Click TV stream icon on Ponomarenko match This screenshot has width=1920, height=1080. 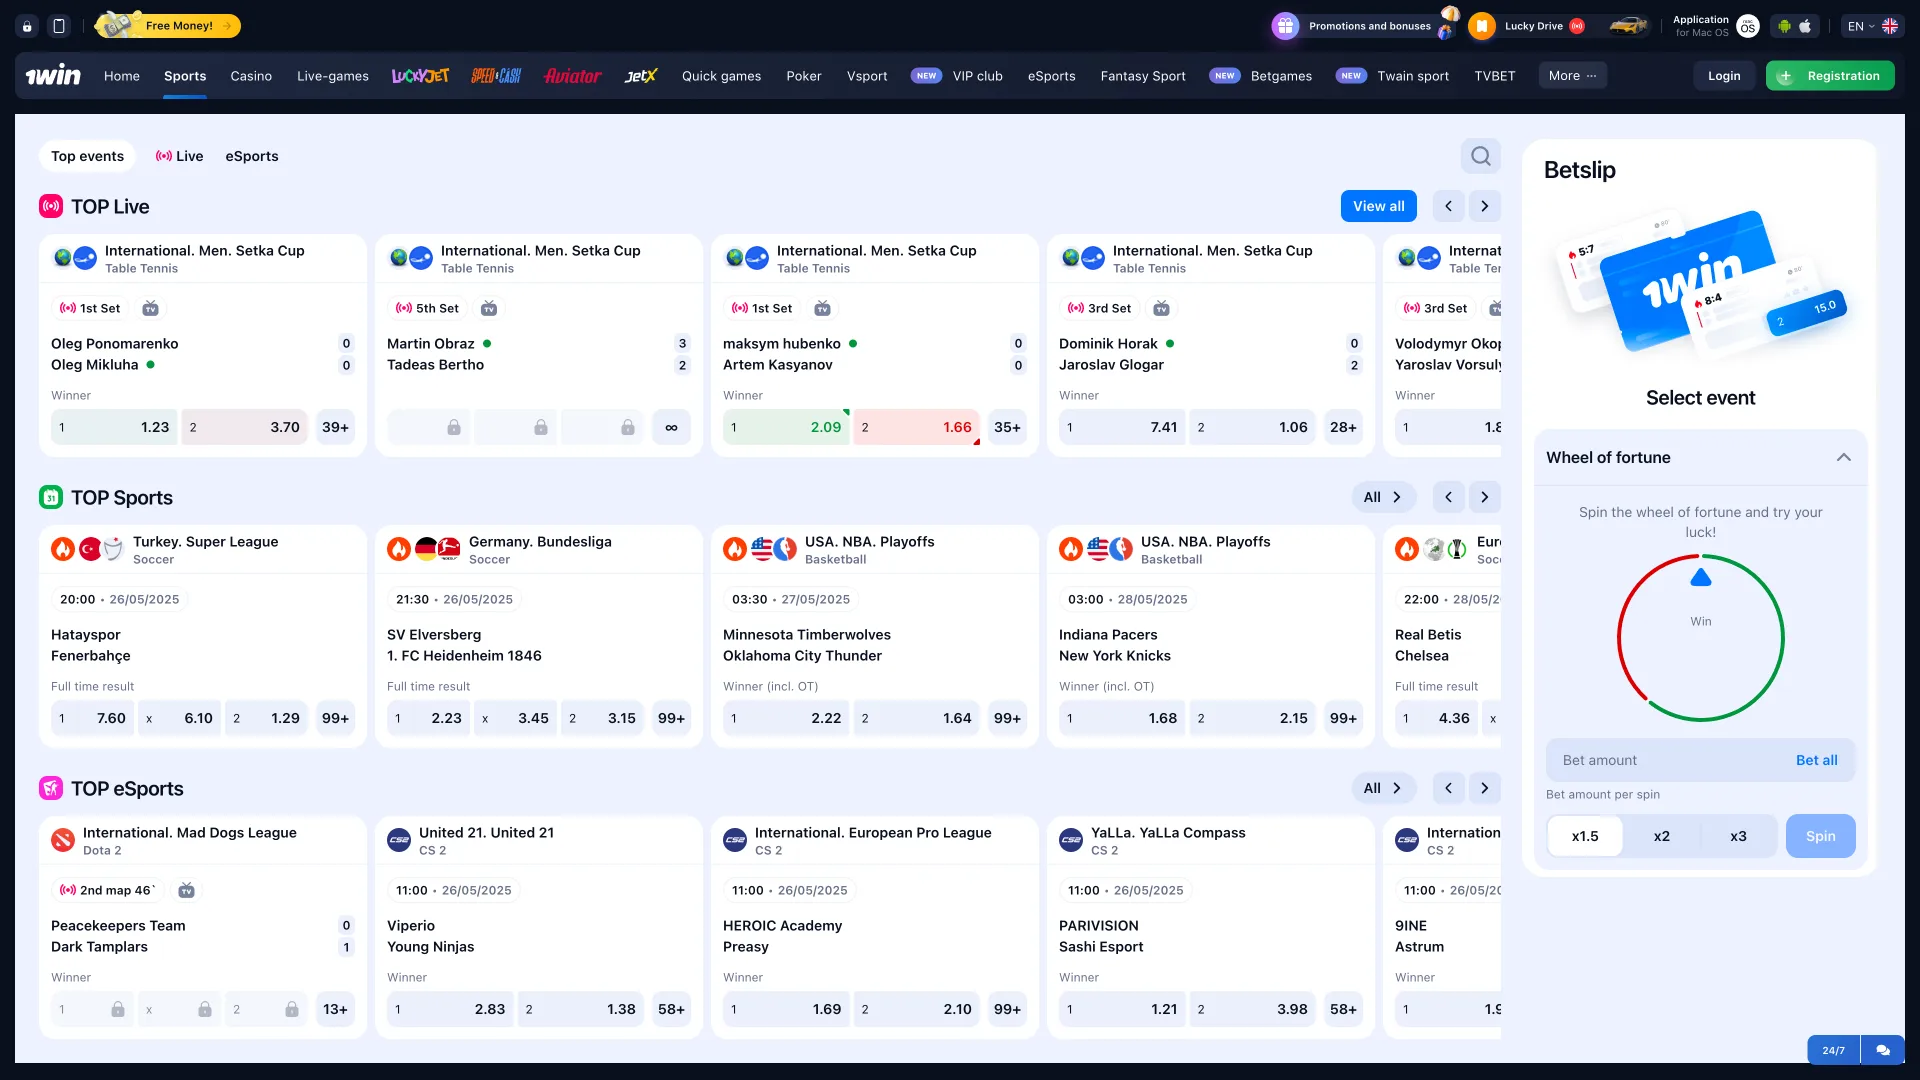pos(150,308)
